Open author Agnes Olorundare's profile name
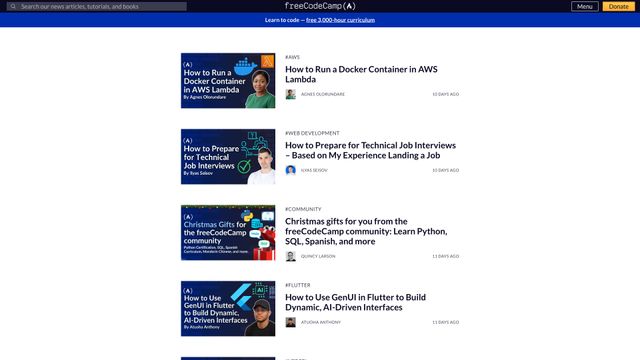 [x=323, y=94]
